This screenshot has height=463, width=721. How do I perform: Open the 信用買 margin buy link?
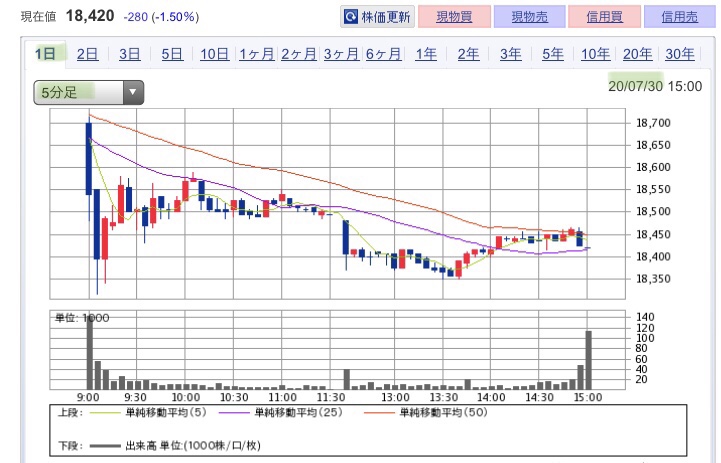point(604,17)
